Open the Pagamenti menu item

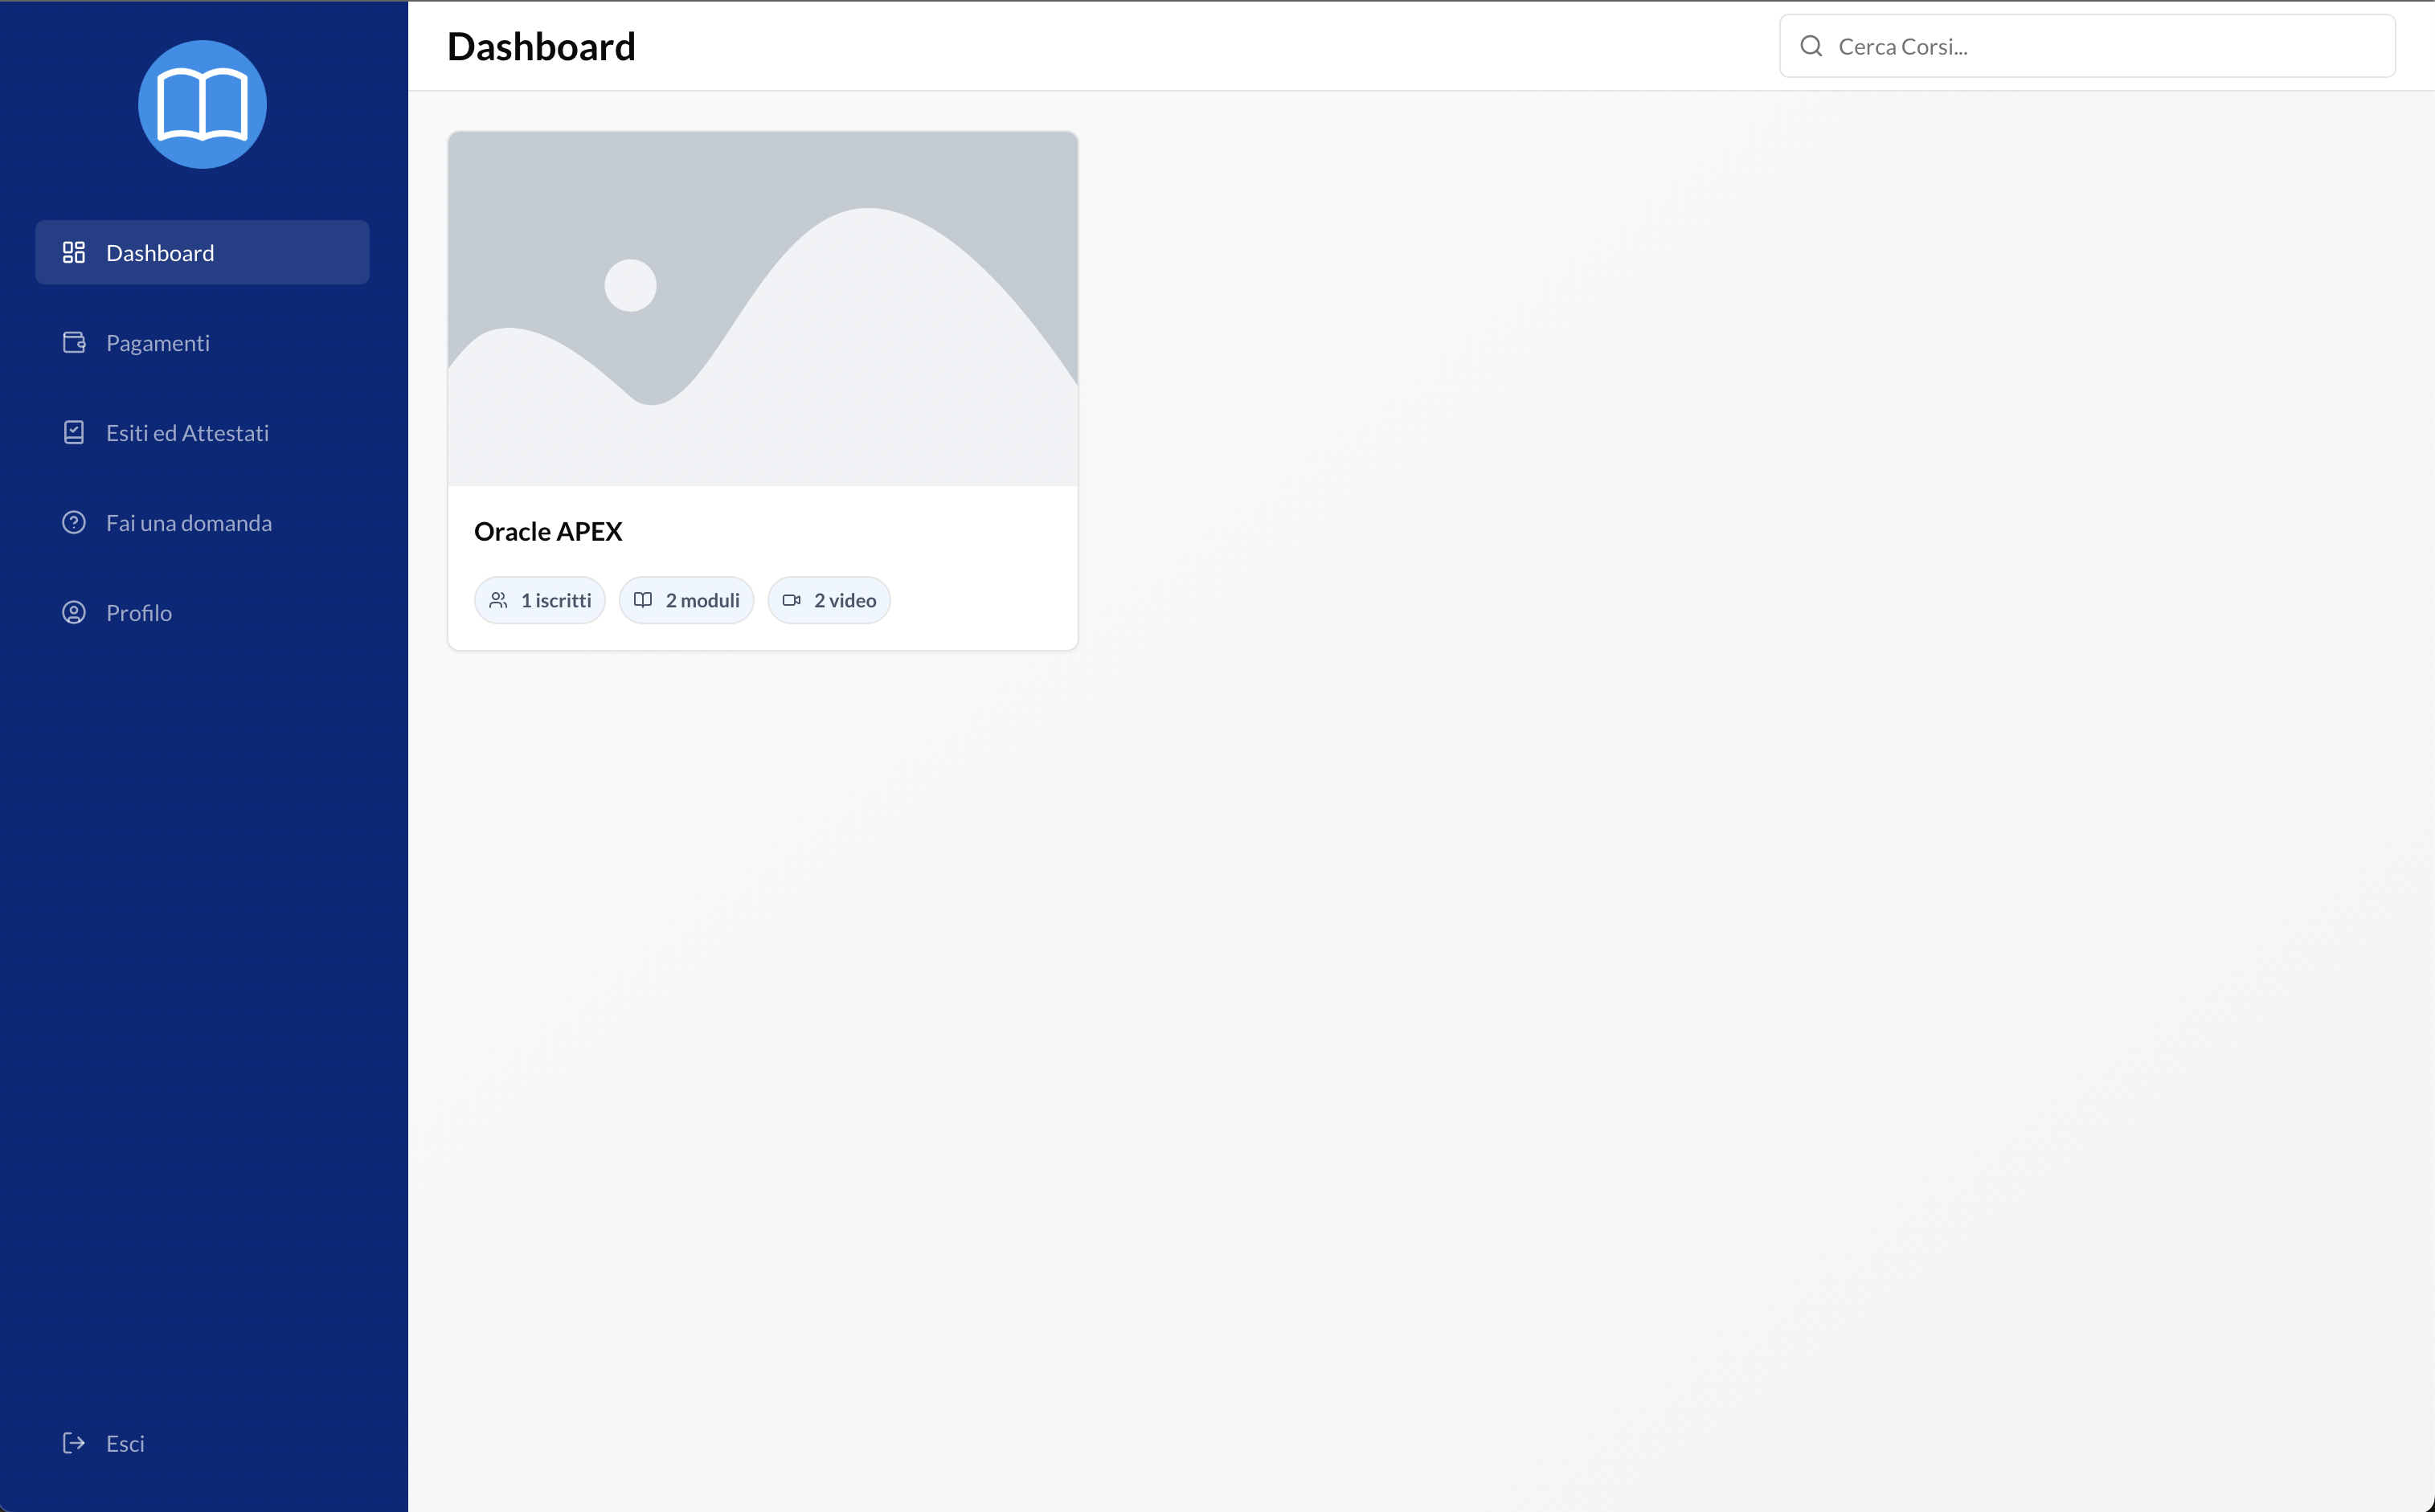(158, 342)
